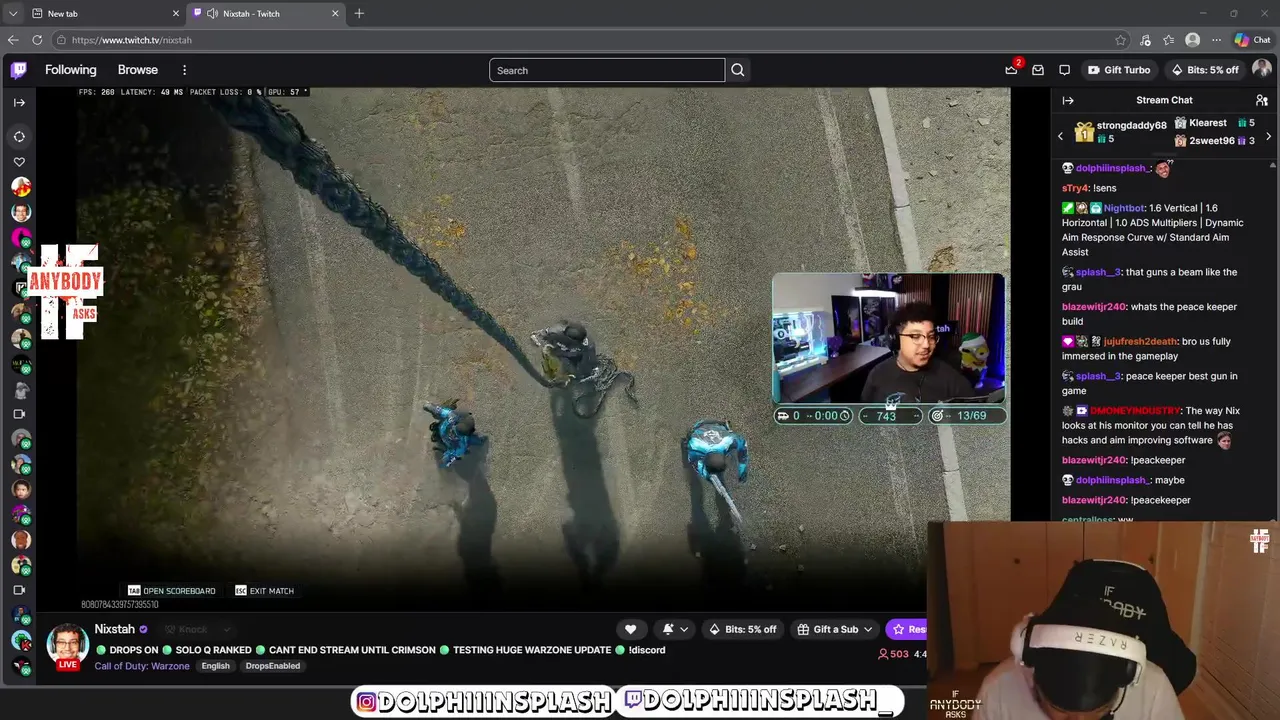Click Gift Turbo button
Viewport: 1280px width, 720px height.
tap(1119, 70)
